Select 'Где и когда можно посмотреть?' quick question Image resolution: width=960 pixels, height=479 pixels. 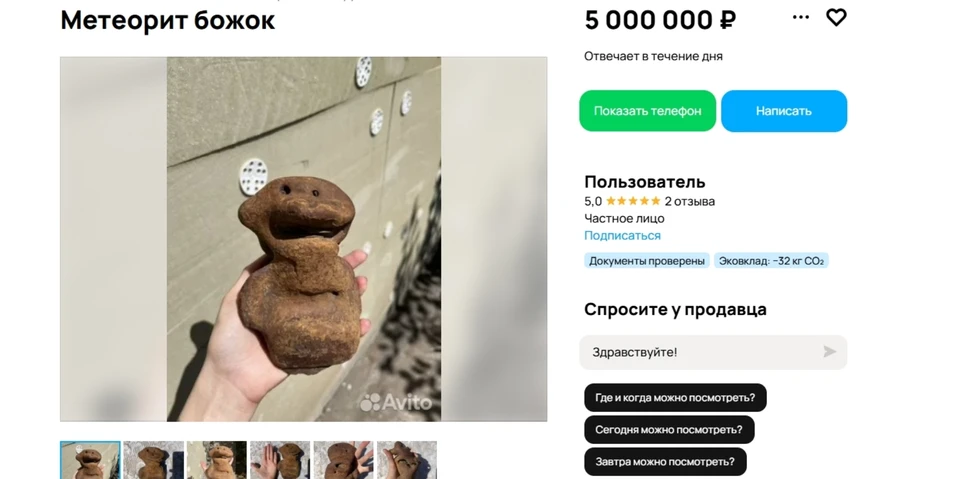[675, 398]
